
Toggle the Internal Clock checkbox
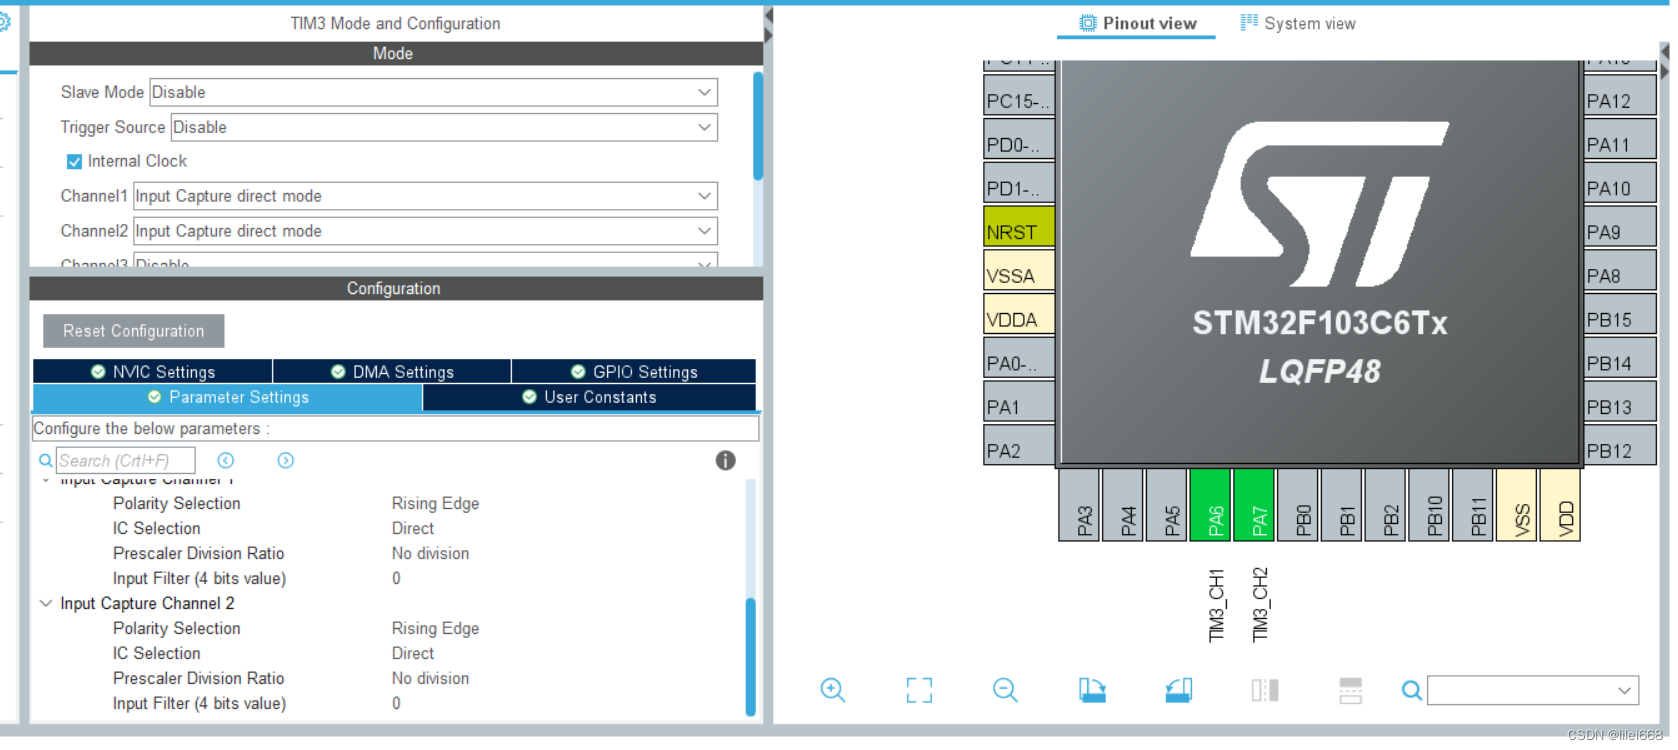pos(74,161)
